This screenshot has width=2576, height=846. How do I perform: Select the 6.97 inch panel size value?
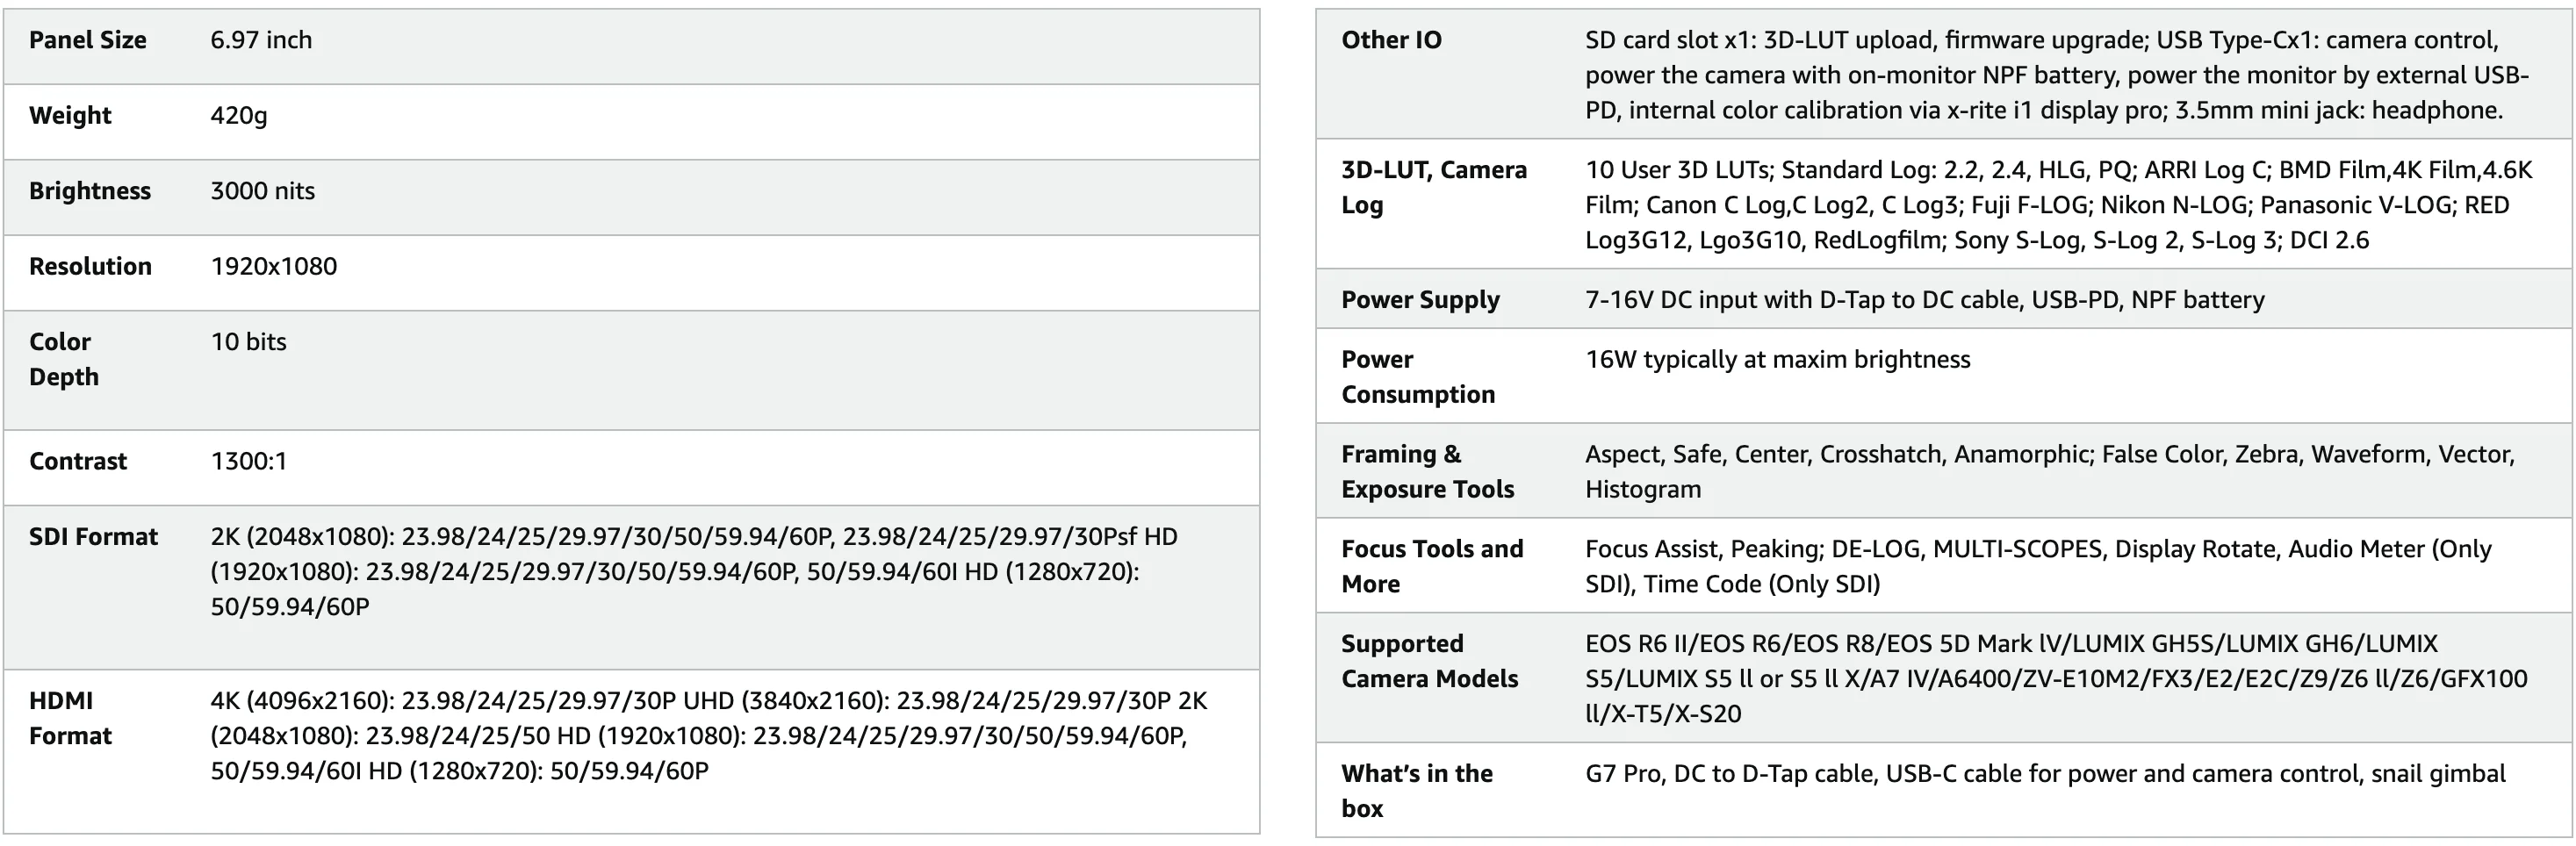point(261,40)
